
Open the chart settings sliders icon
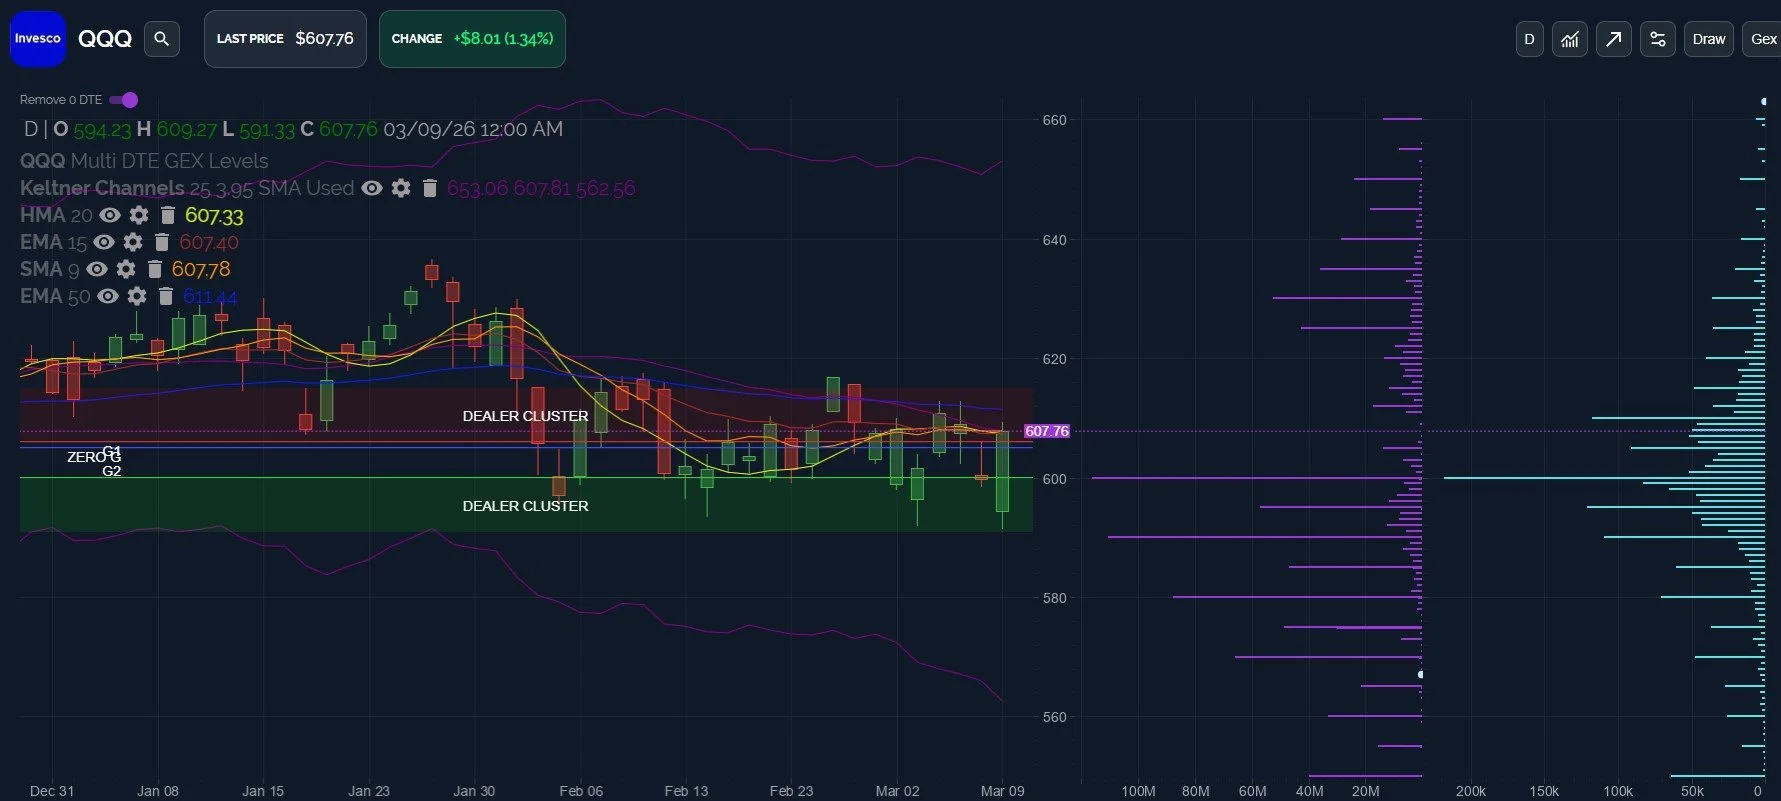click(1658, 39)
